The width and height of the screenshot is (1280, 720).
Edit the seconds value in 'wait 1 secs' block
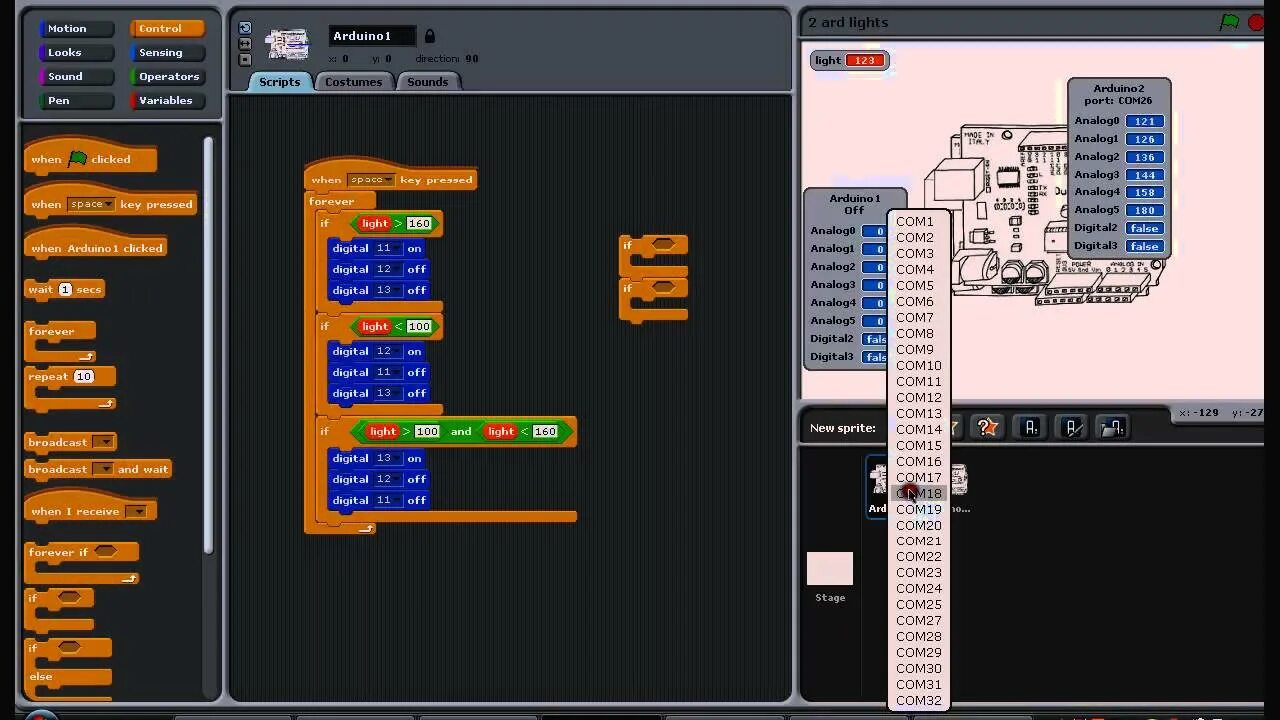click(x=65, y=290)
